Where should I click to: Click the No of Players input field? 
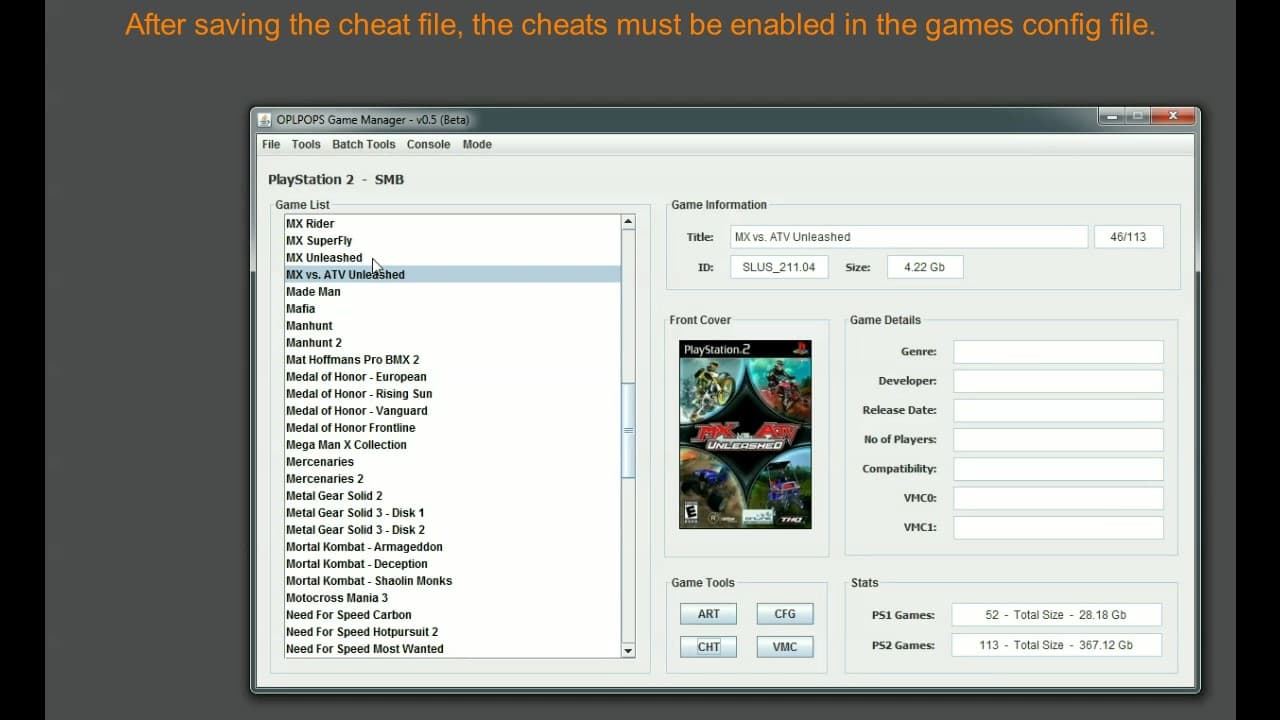tap(1058, 439)
